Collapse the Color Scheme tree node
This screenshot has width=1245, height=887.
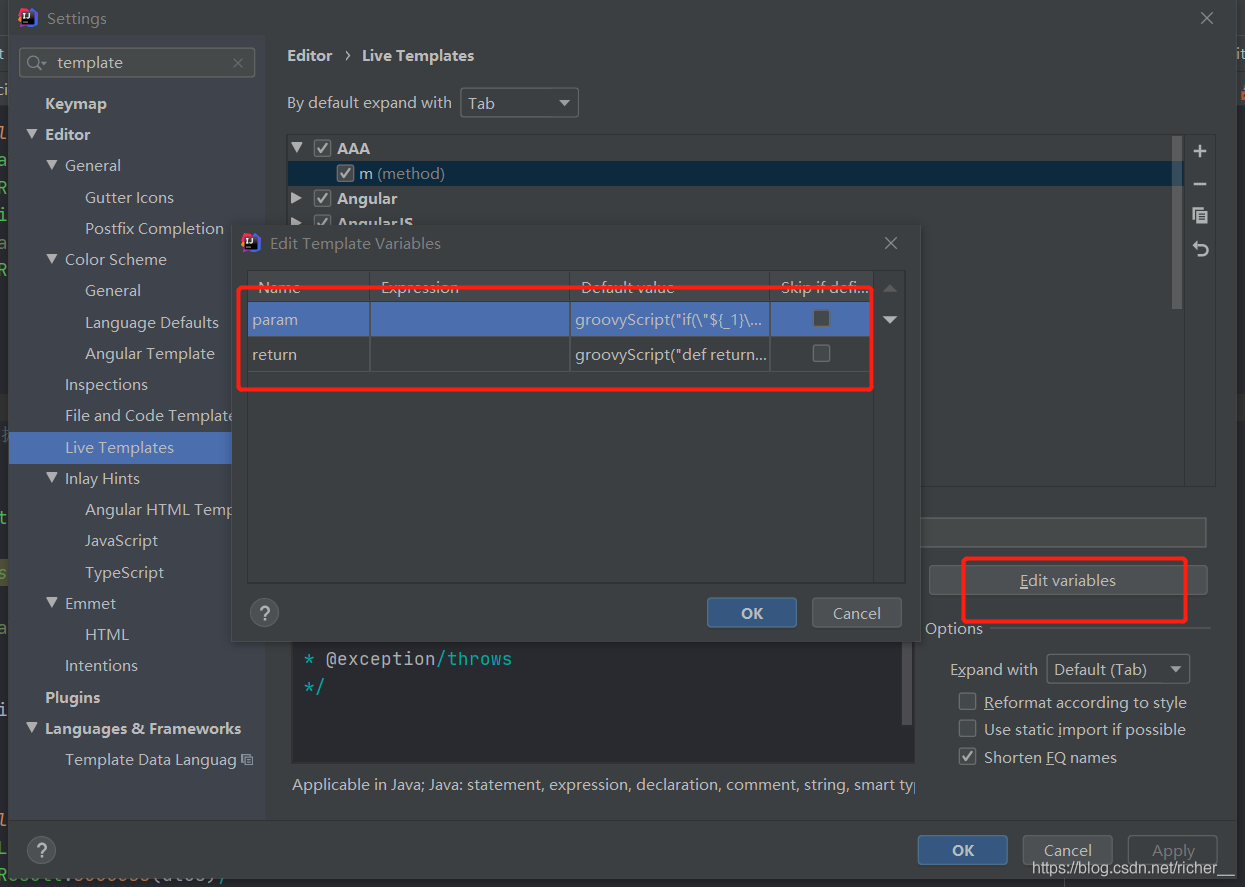(x=52, y=259)
